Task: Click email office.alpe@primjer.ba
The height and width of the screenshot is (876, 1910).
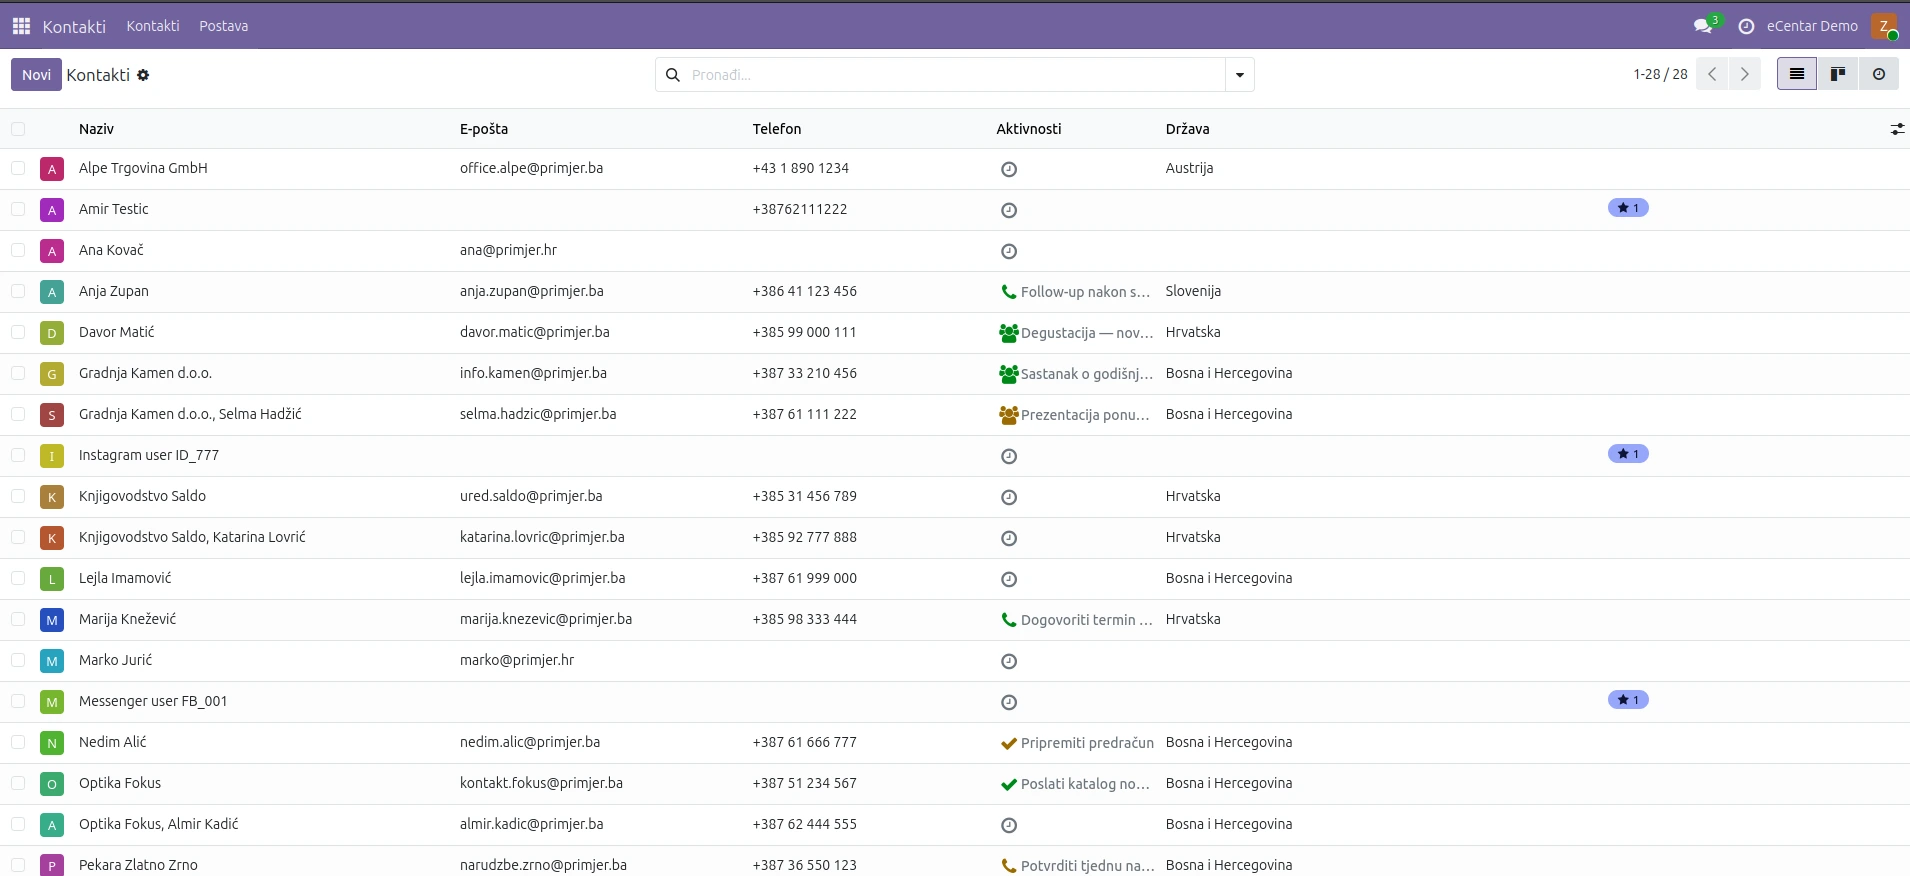Action: coord(531,168)
